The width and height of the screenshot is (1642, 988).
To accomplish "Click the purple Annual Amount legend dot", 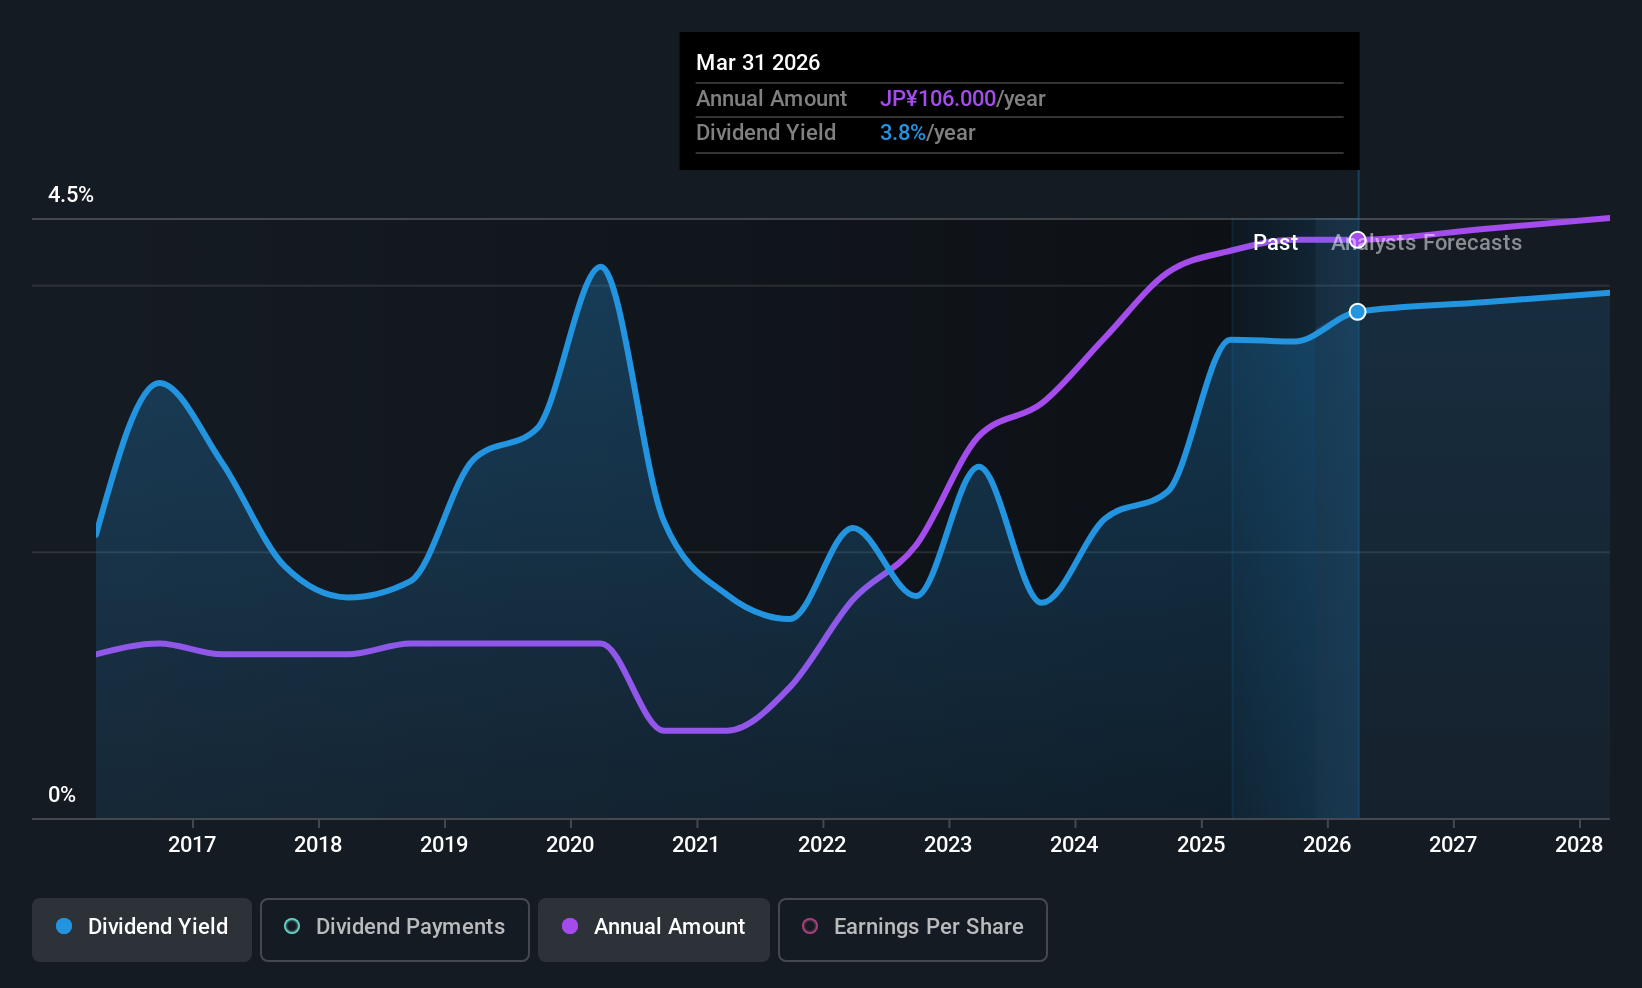I will [x=570, y=926].
